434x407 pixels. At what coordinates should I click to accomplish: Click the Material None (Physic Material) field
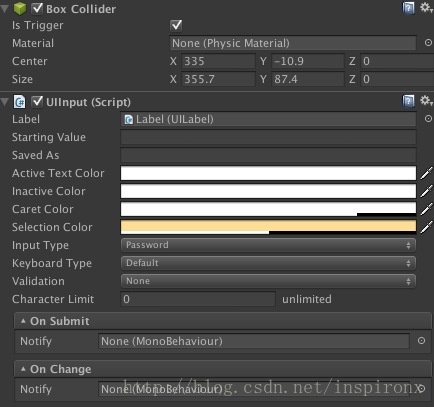[293, 43]
